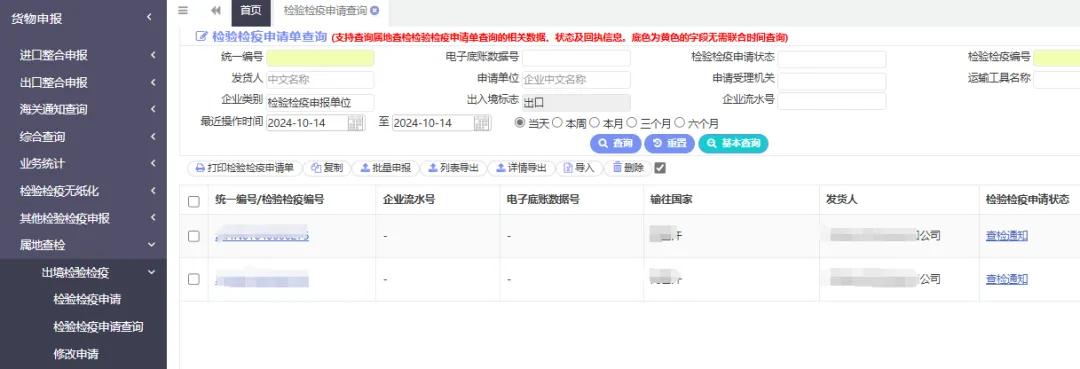Click the double left arrow tab scroller
Screen dimensions: 1080x369
pos(216,10)
